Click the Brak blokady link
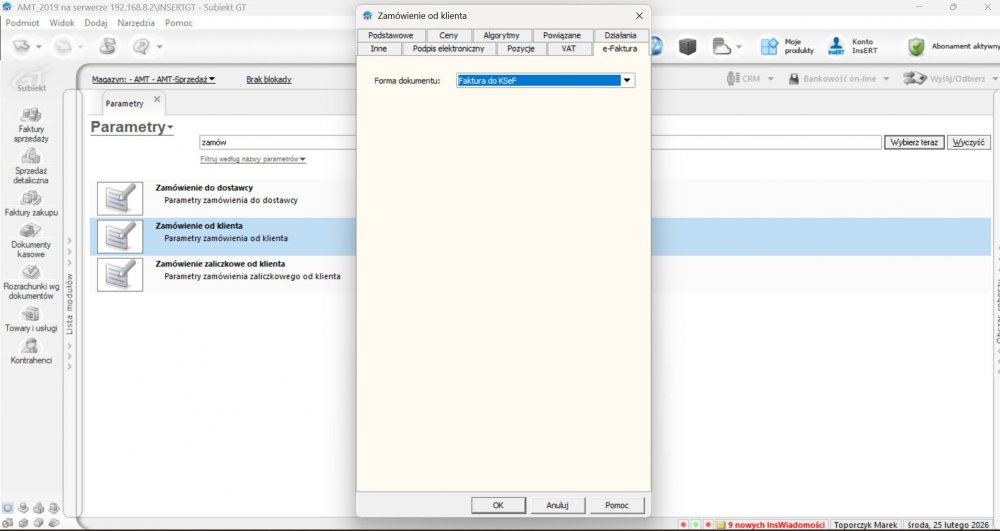 [x=268, y=80]
